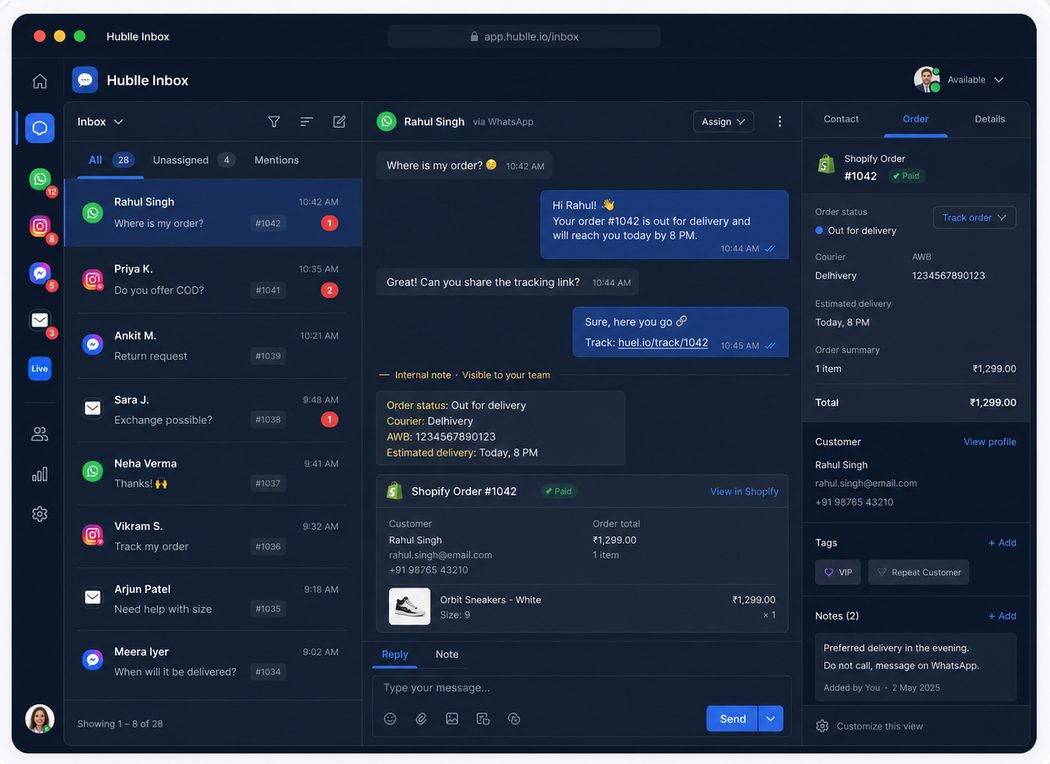Open WhatsApp channel in sidebar
The height and width of the screenshot is (764, 1050).
pyautogui.click(x=40, y=179)
